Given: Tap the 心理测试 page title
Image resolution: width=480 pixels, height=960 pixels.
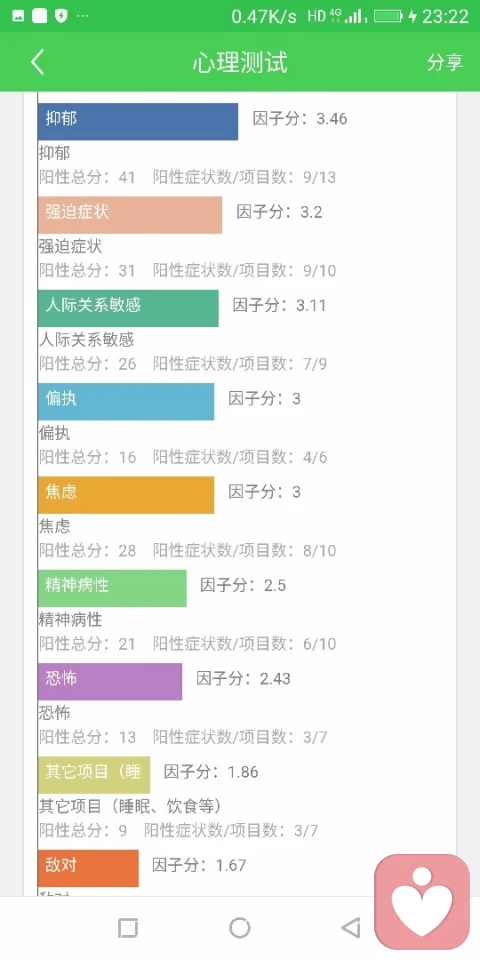Looking at the screenshot, I should tap(239, 62).
